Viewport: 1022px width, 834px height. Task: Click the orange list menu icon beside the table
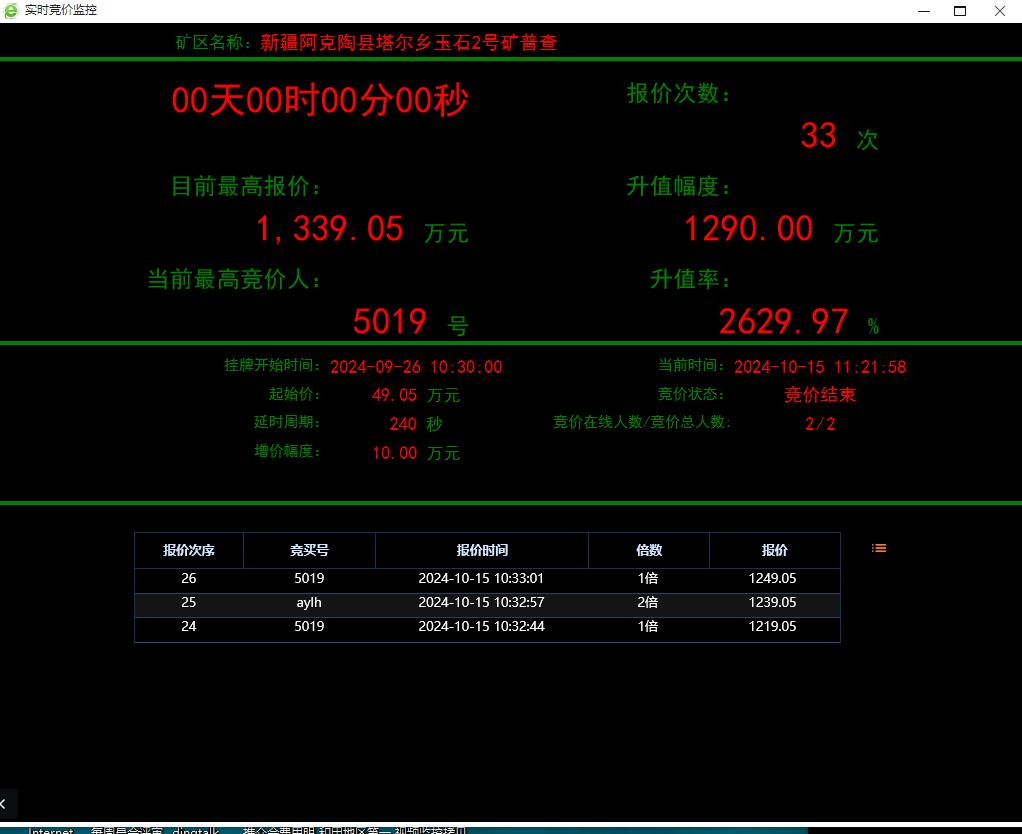tap(879, 548)
